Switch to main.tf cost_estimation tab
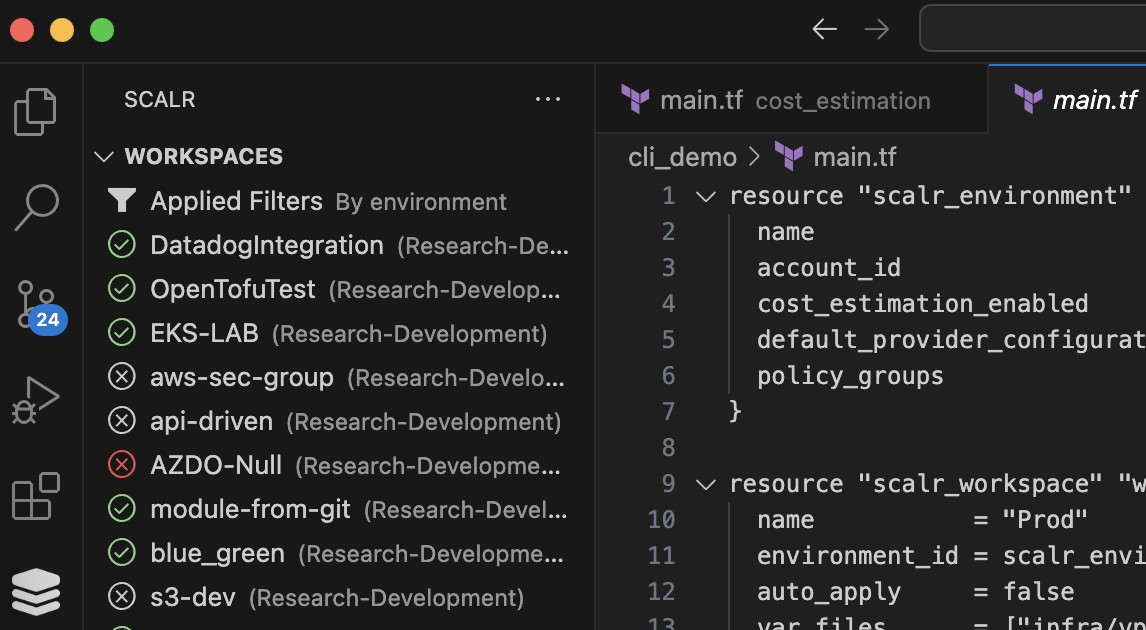 (792, 99)
